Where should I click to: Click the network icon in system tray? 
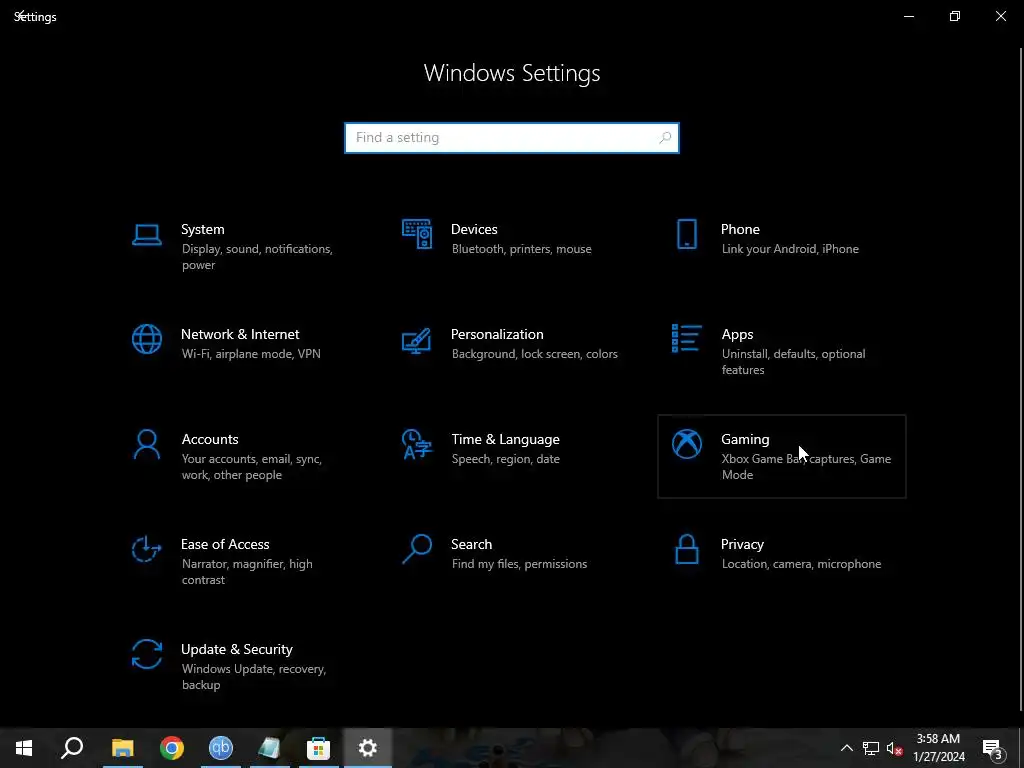tap(871, 748)
